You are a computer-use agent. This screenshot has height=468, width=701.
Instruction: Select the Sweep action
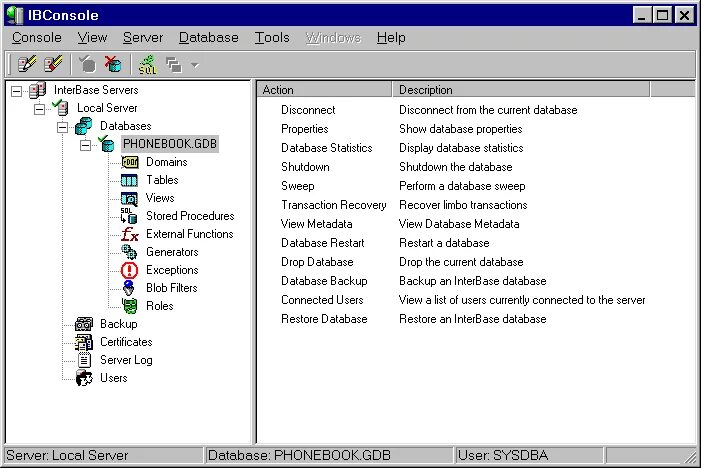(297, 186)
